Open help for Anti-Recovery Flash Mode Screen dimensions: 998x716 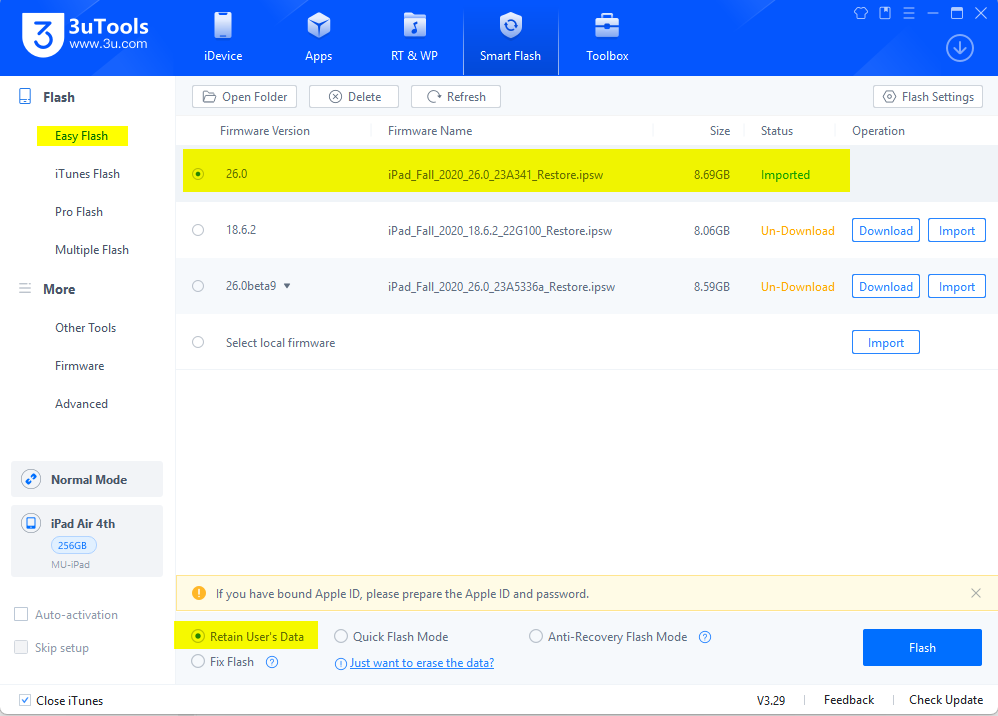(705, 637)
